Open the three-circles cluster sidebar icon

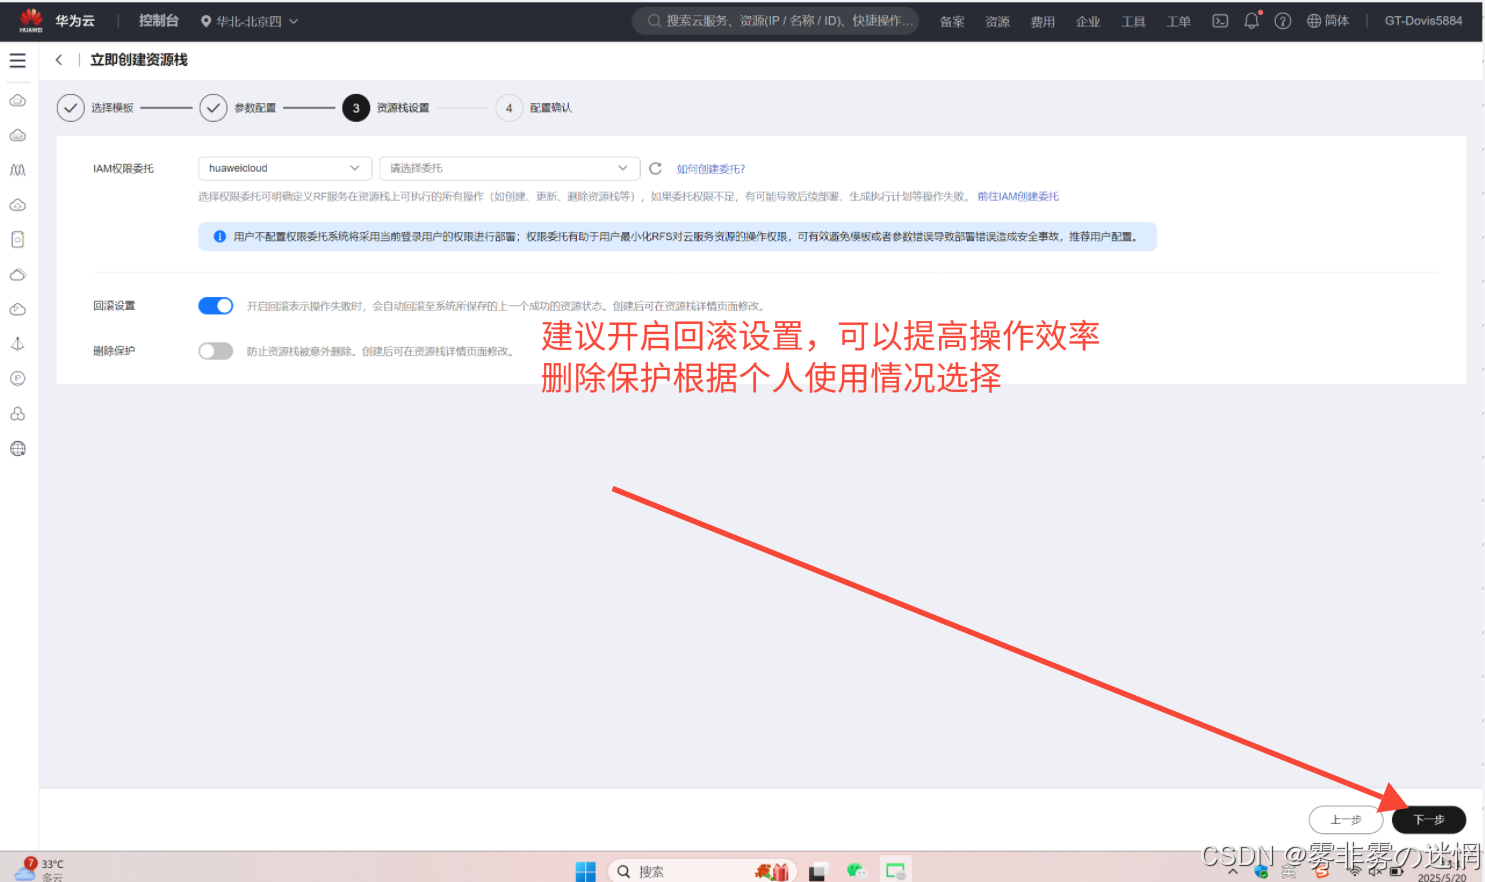click(x=18, y=414)
